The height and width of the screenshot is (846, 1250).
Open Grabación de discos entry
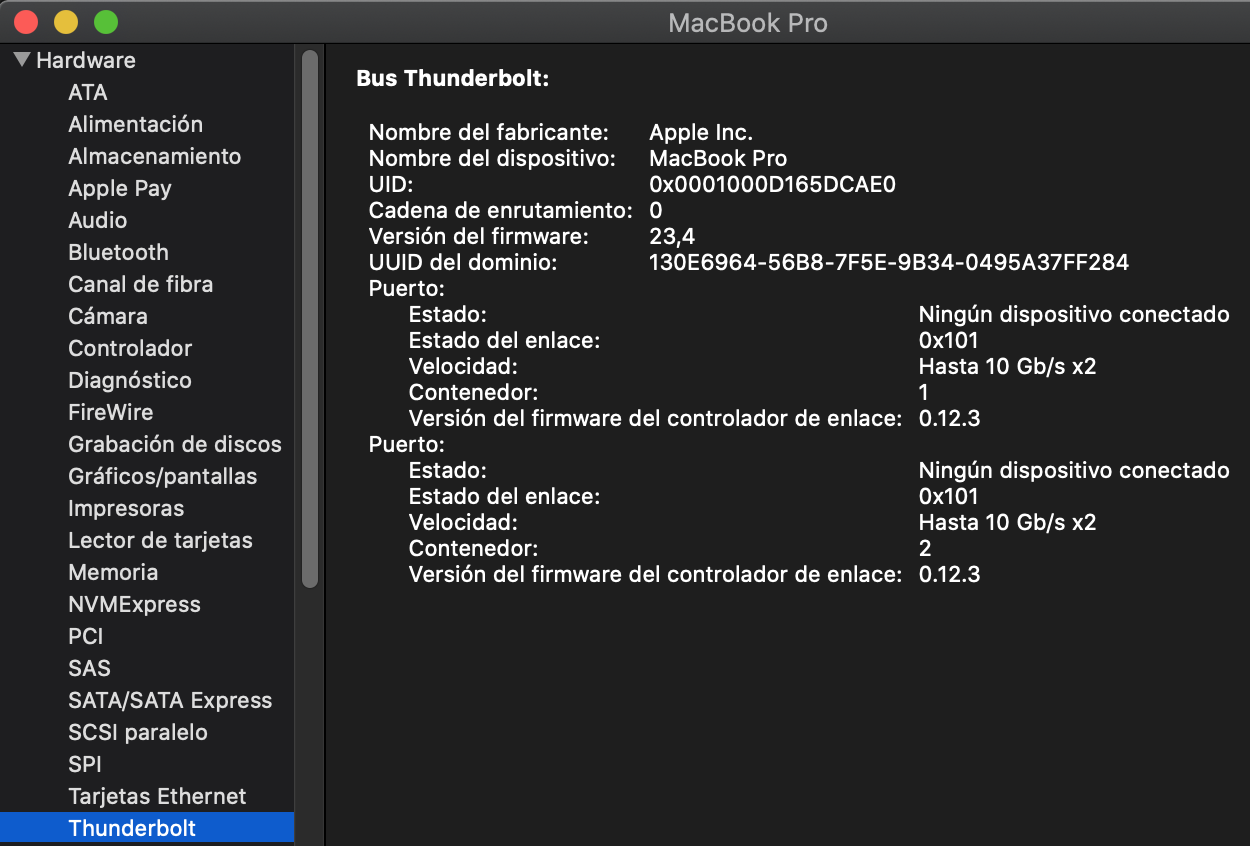pos(175,444)
